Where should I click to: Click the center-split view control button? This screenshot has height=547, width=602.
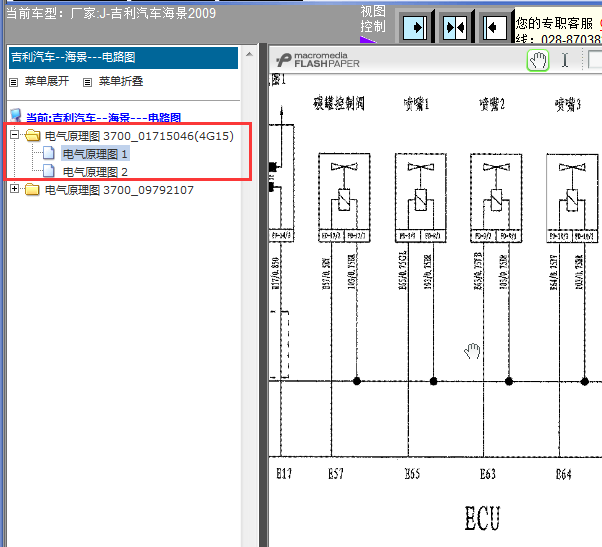click(455, 27)
